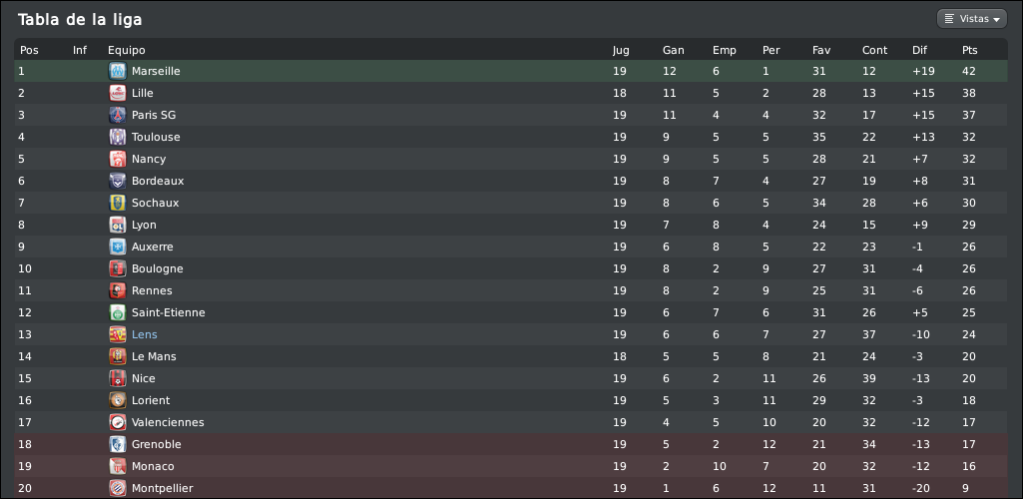Sort table by Dif column header
This screenshot has height=499, width=1023.
tap(919, 50)
